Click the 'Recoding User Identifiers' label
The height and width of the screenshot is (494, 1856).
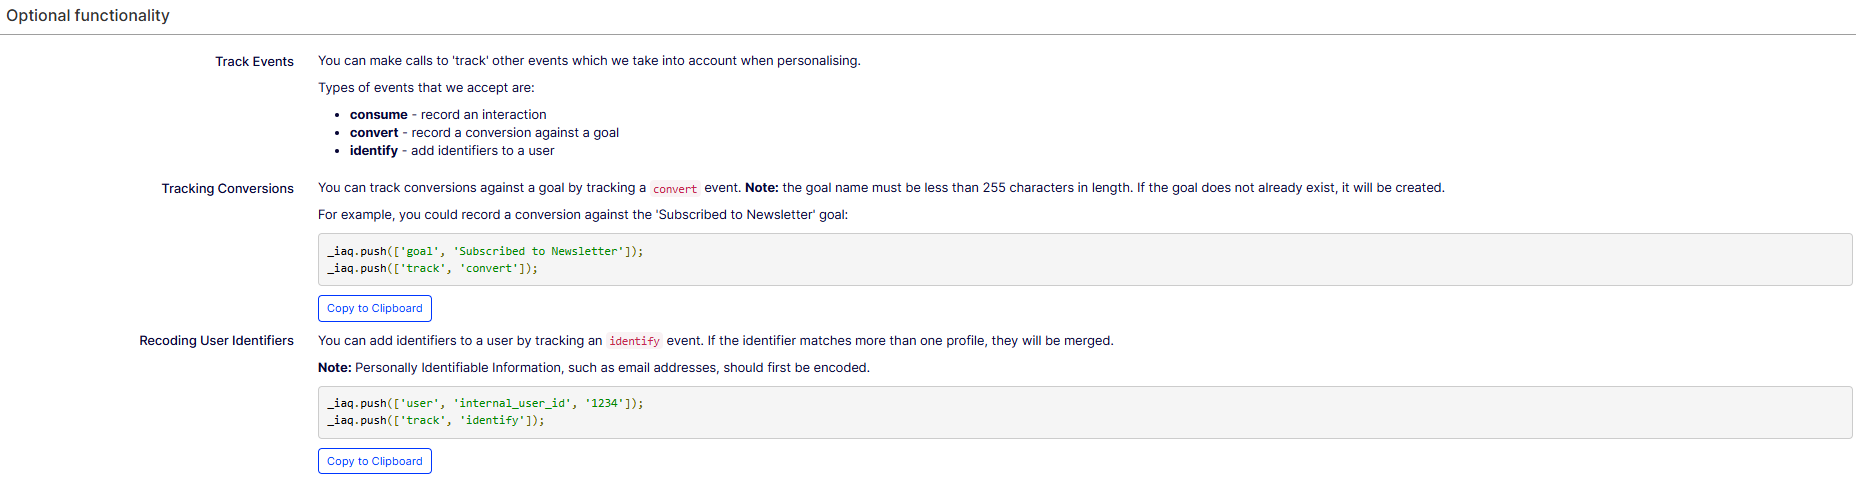point(216,340)
